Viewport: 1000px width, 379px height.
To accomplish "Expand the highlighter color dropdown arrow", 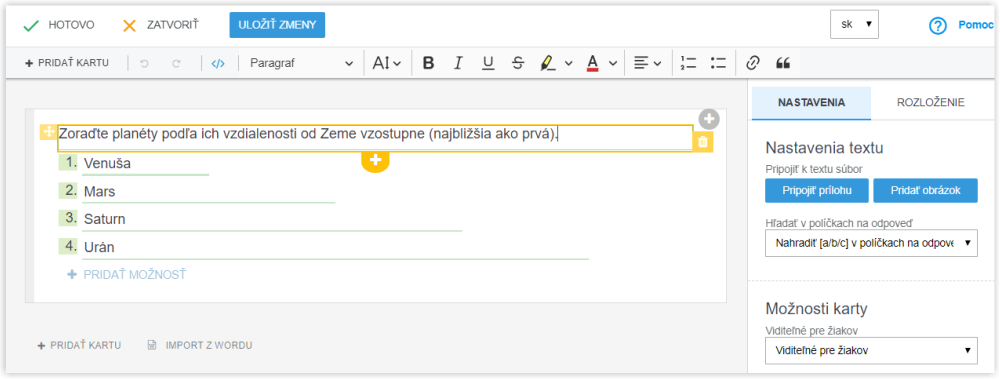I will click(x=568, y=63).
